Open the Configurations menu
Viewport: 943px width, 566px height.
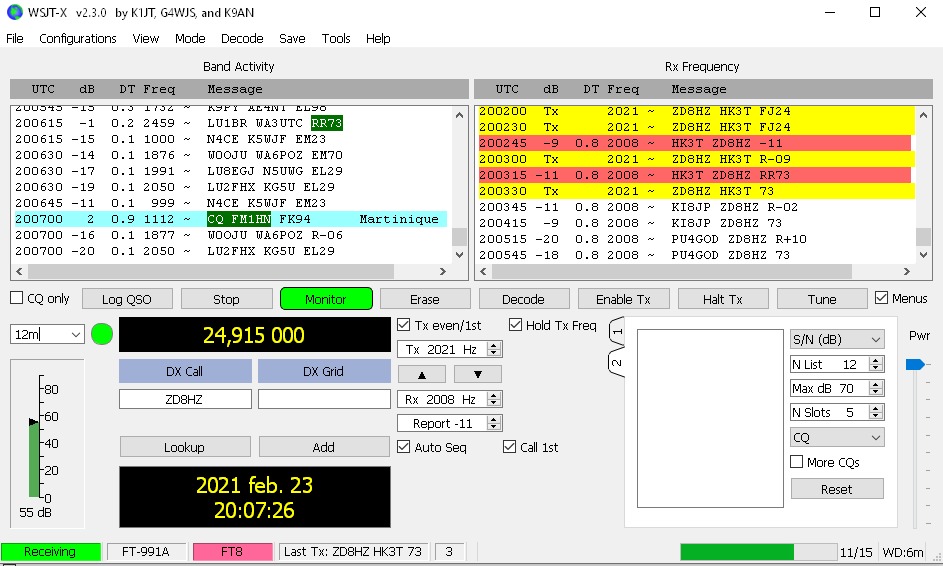click(78, 39)
